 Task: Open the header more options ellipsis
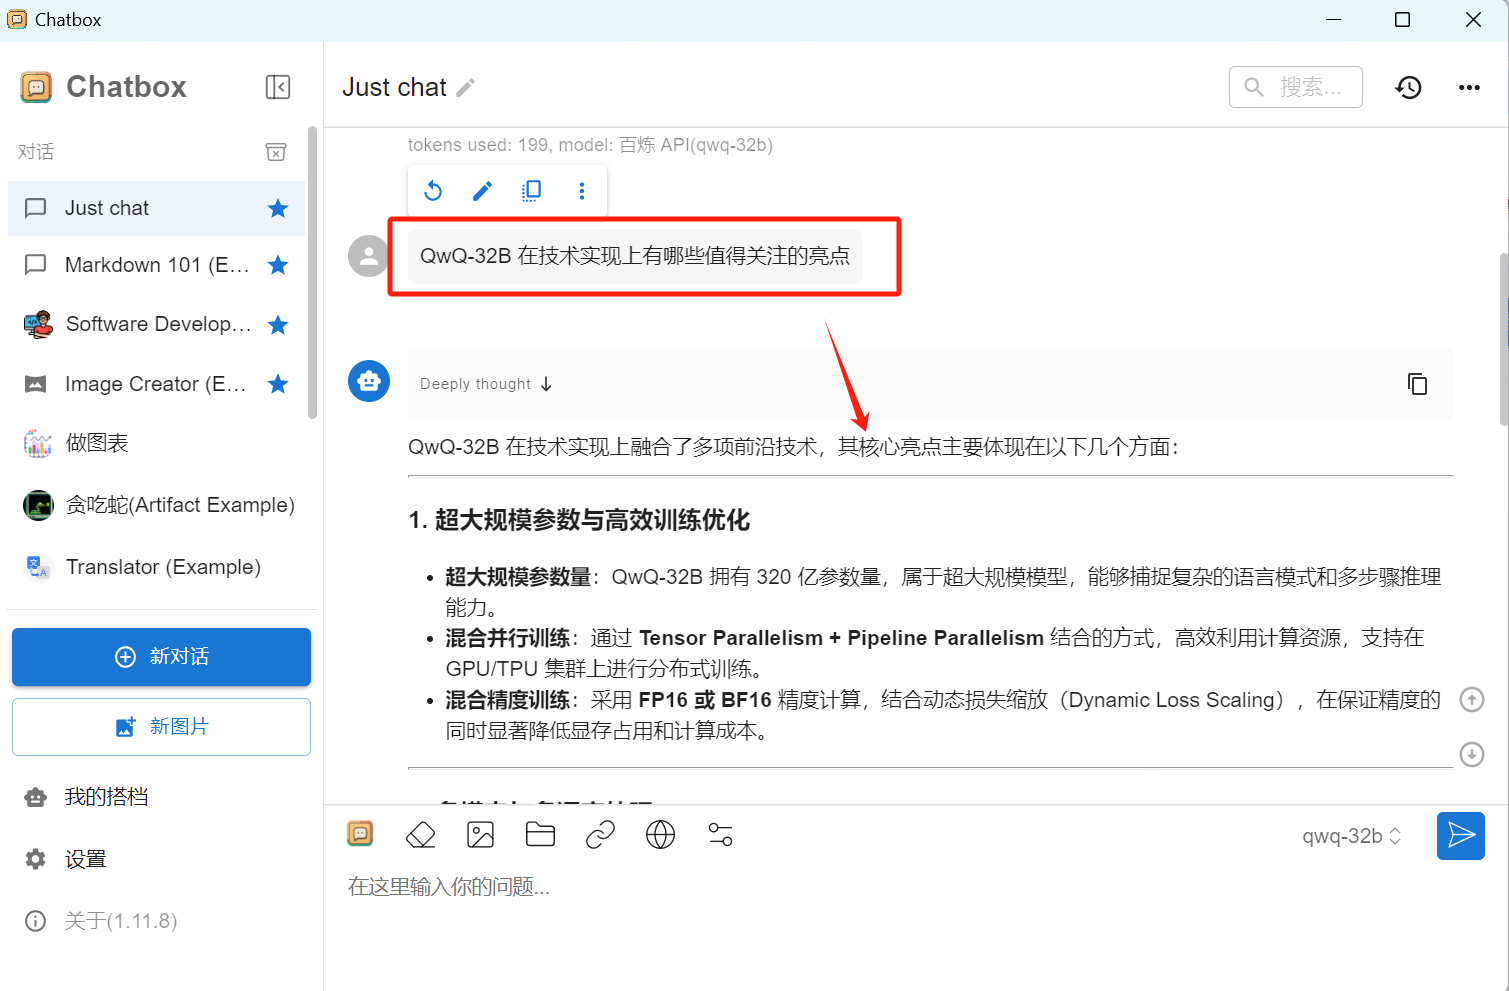(x=1469, y=88)
